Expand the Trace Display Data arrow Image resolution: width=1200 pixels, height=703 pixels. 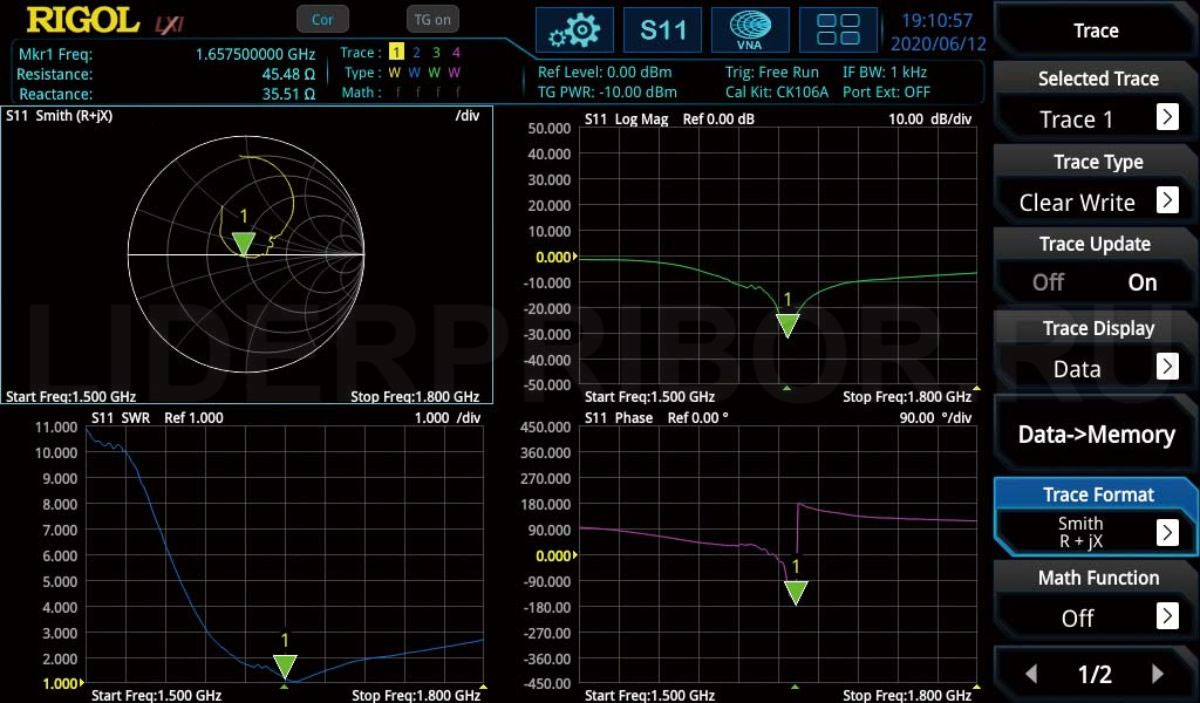coord(1167,367)
